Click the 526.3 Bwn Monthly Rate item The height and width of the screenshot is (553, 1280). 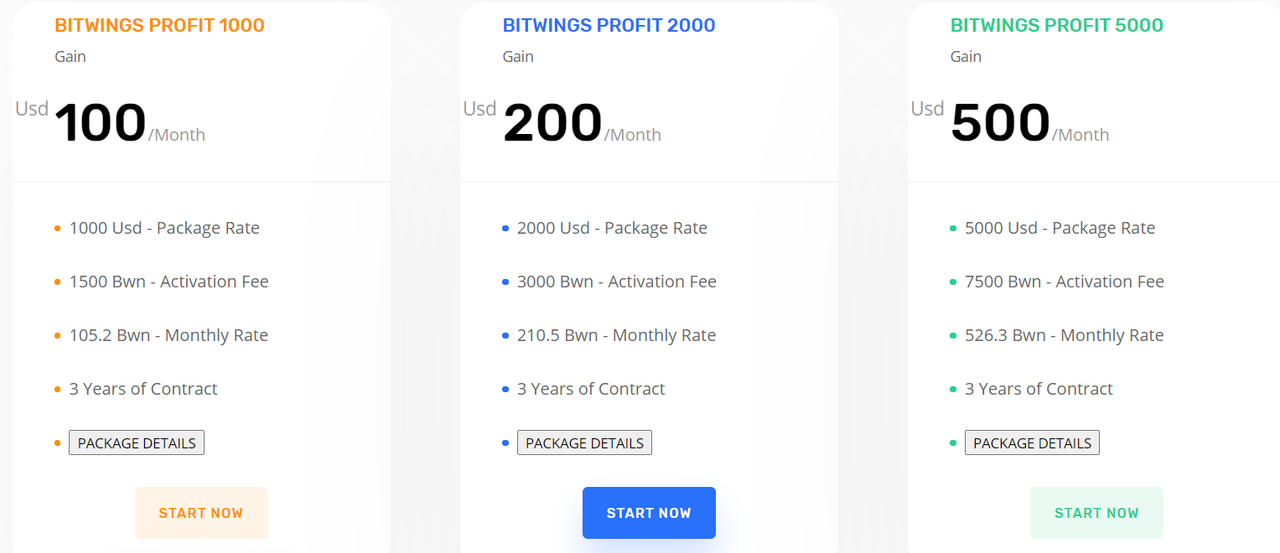tap(1065, 336)
